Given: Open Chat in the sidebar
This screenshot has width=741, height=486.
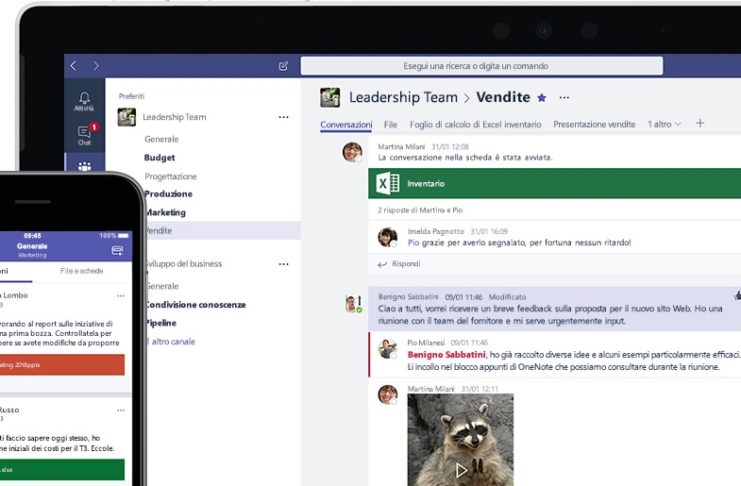Looking at the screenshot, I should point(84,135).
